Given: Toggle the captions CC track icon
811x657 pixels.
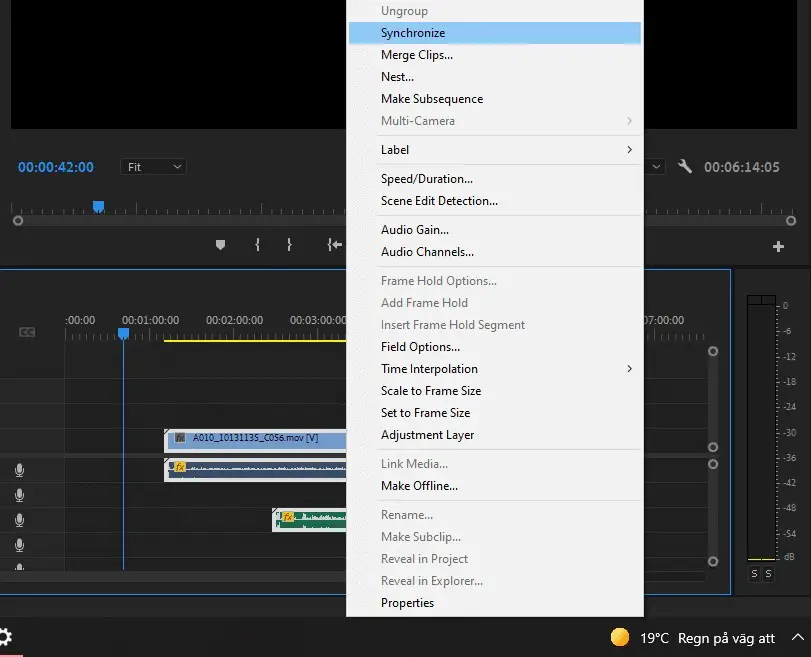Looking at the screenshot, I should [27, 332].
